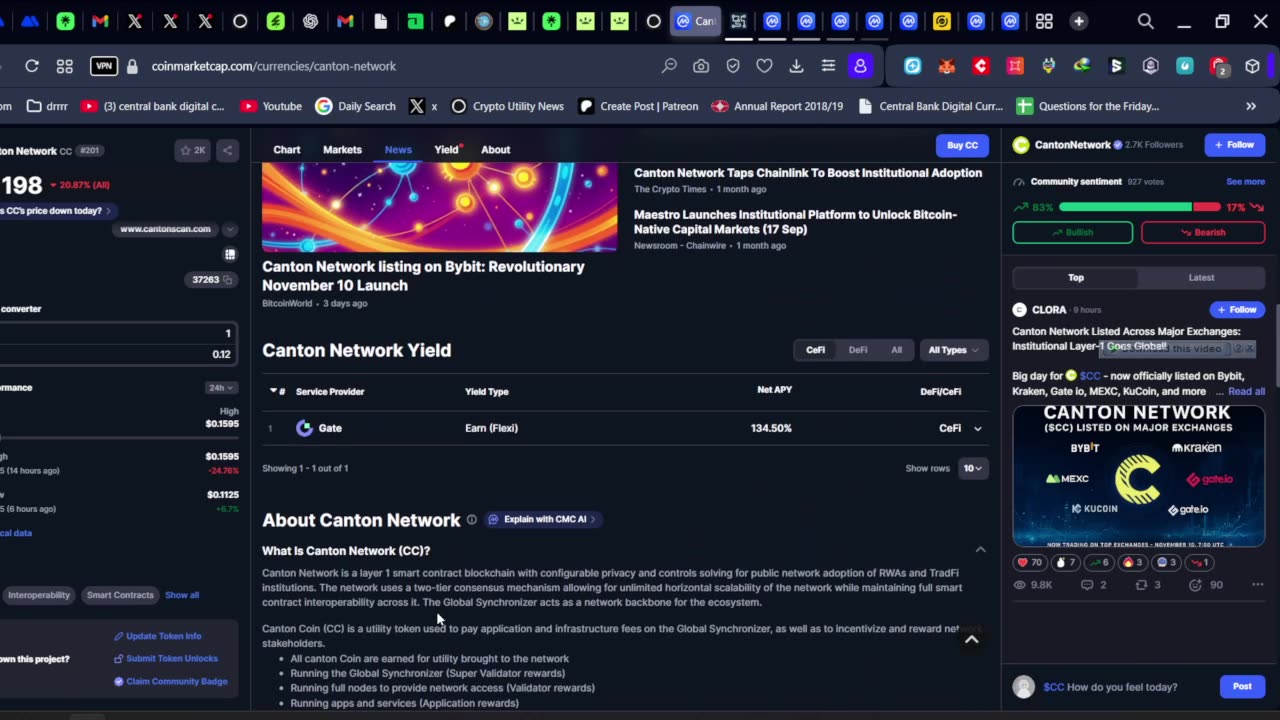Open Canton Network exchanges post image

(x=1138, y=476)
